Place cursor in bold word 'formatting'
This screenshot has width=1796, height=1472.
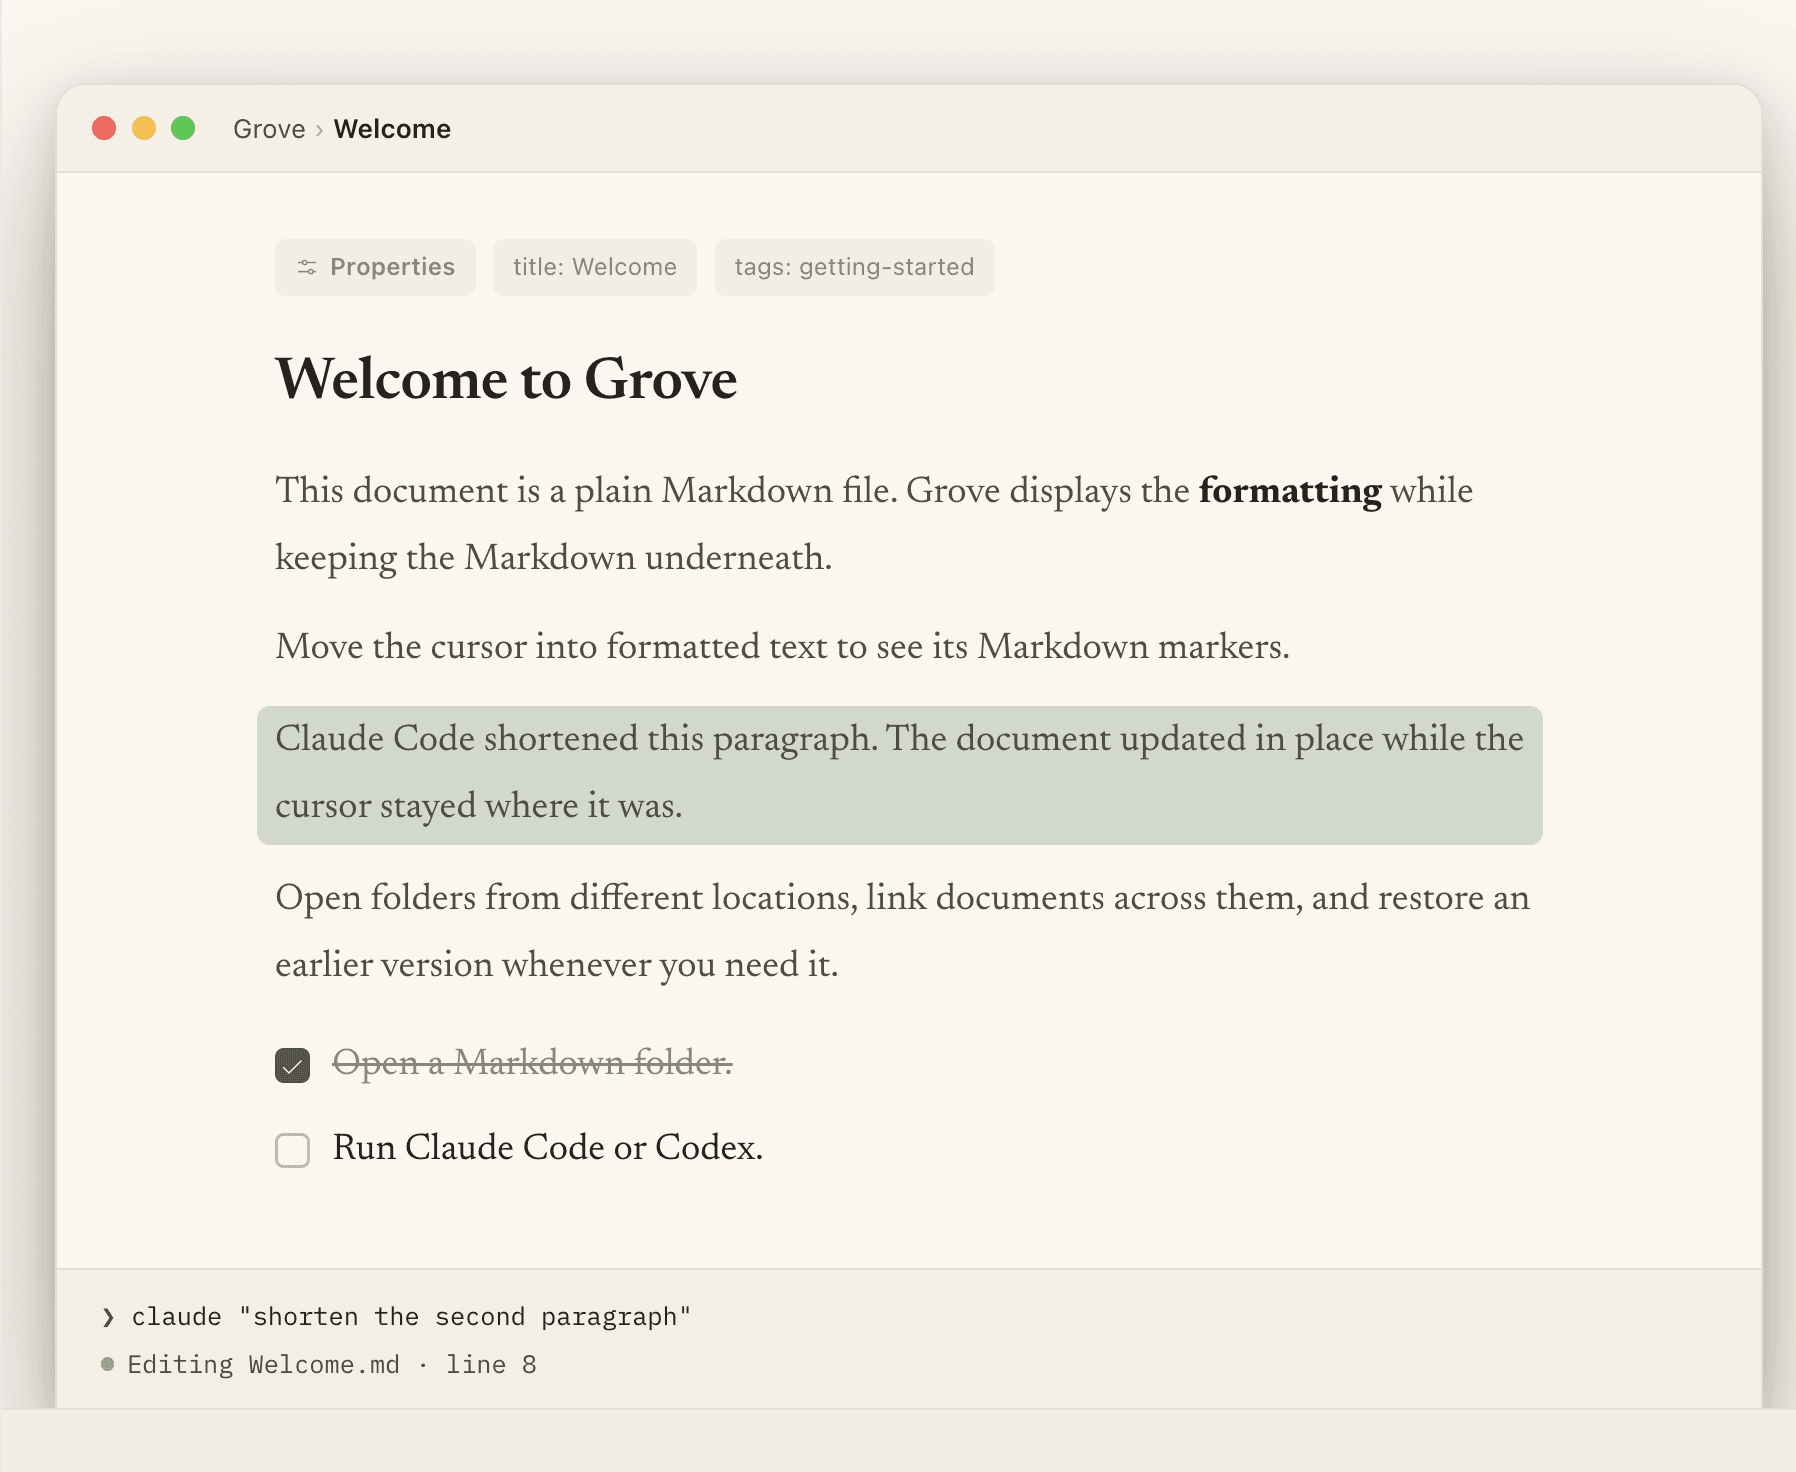pos(1290,491)
